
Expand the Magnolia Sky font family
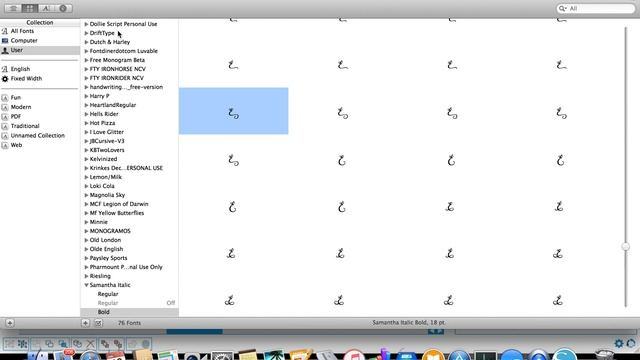tap(87, 195)
